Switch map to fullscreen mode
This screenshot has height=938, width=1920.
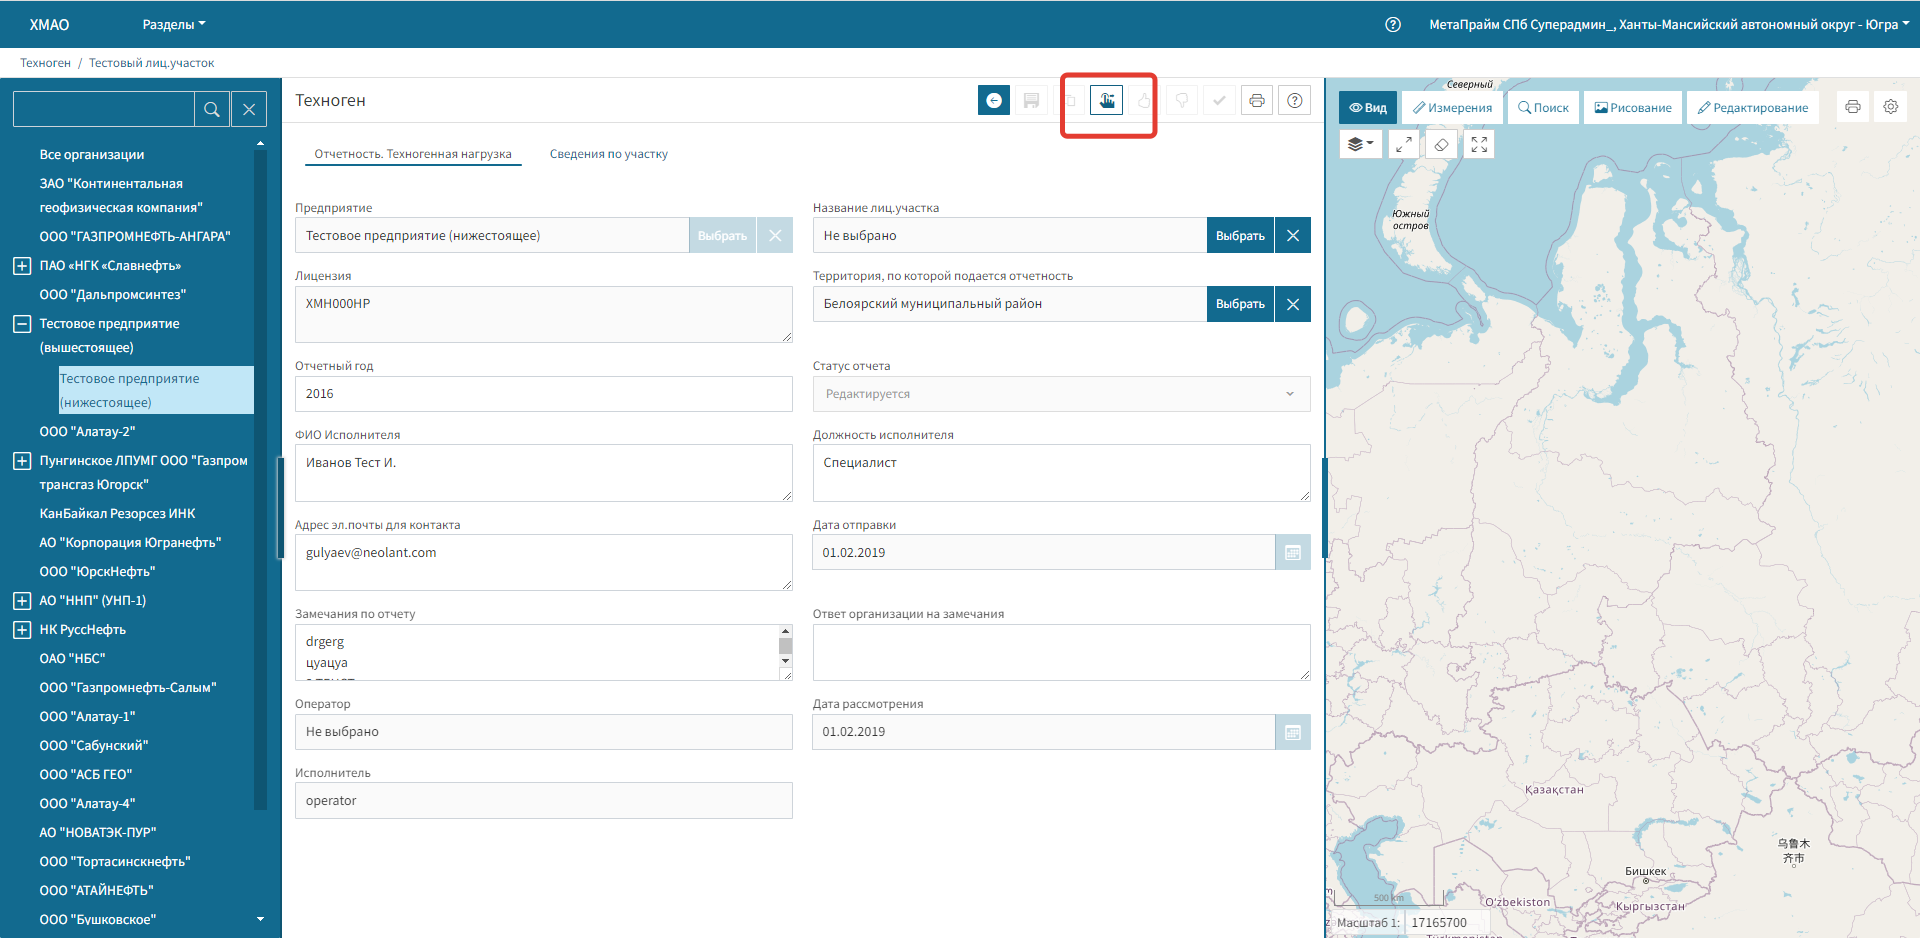point(1479,144)
